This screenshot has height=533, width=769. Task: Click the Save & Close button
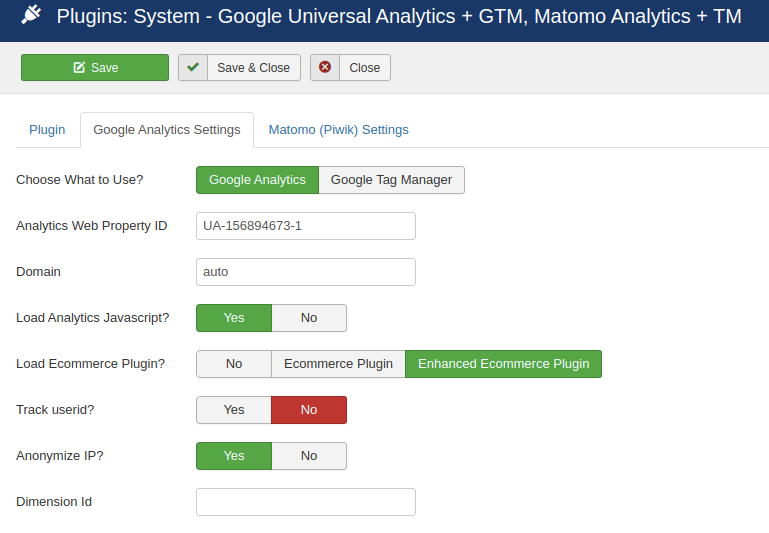coord(252,67)
